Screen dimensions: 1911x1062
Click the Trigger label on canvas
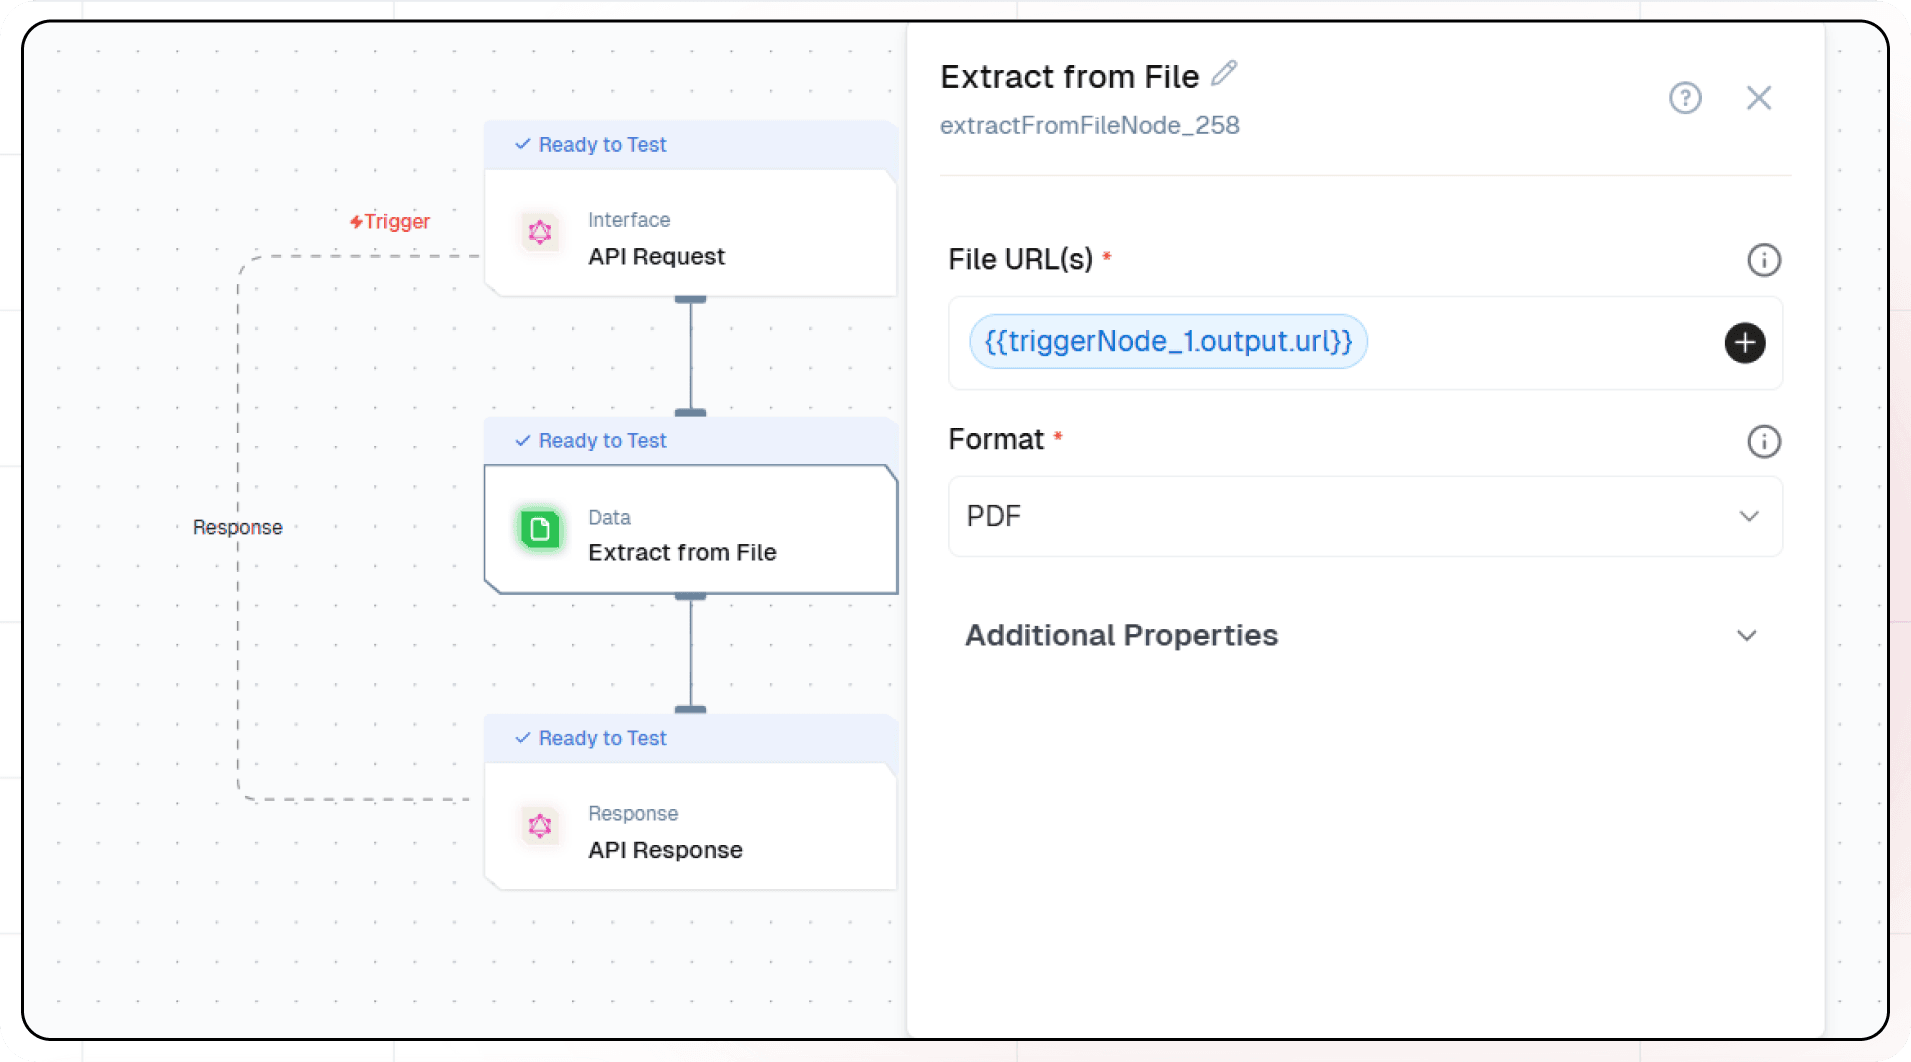click(x=390, y=222)
